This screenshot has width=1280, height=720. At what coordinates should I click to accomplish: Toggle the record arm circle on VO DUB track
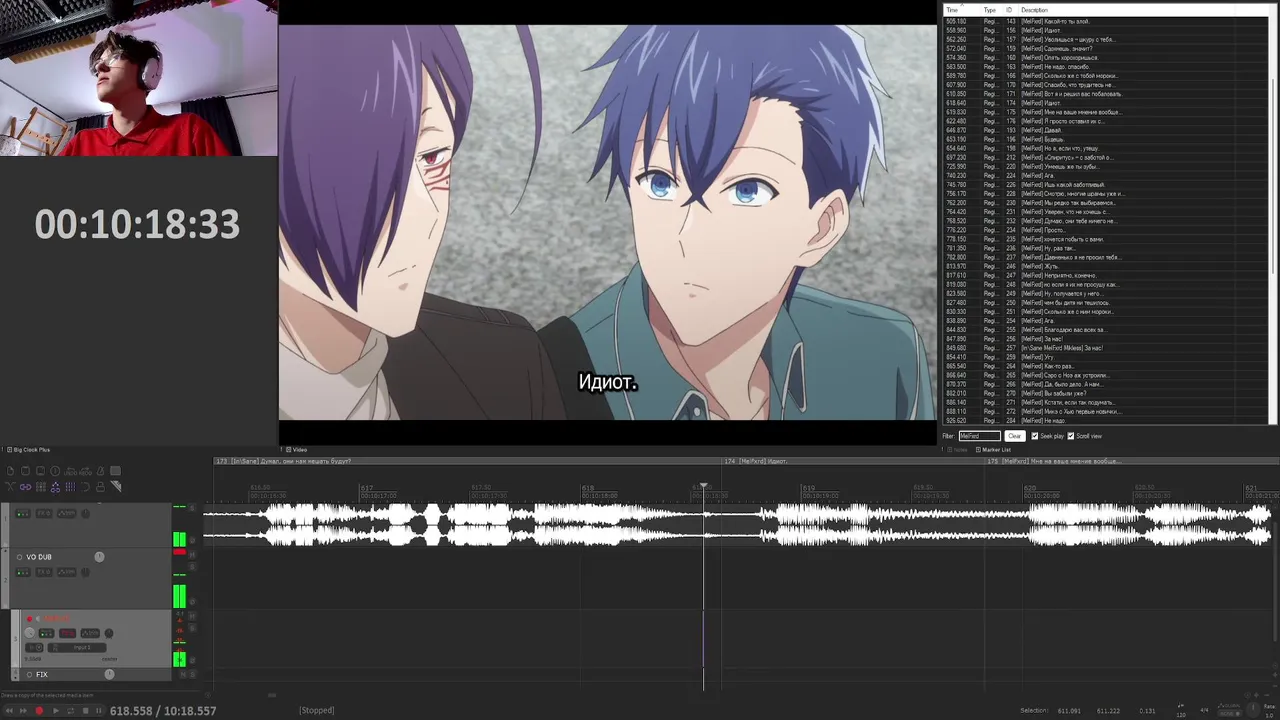click(19, 557)
